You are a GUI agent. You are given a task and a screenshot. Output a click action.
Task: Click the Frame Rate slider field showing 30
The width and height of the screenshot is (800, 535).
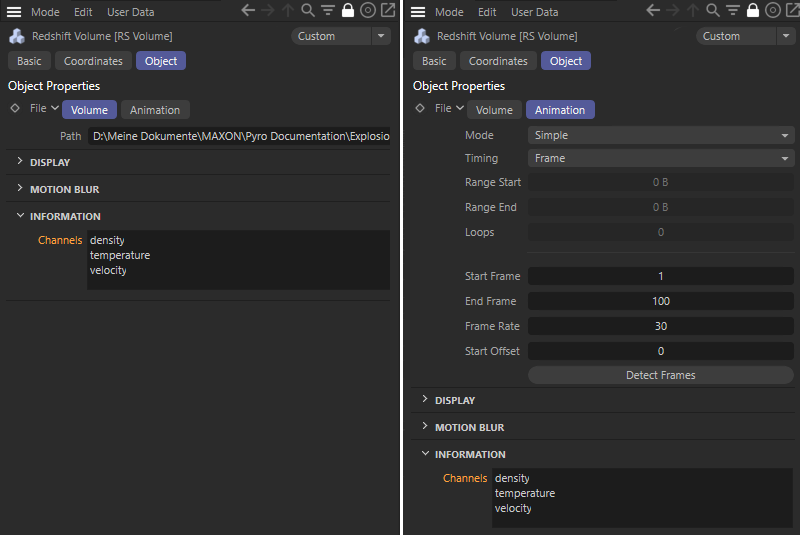[660, 326]
